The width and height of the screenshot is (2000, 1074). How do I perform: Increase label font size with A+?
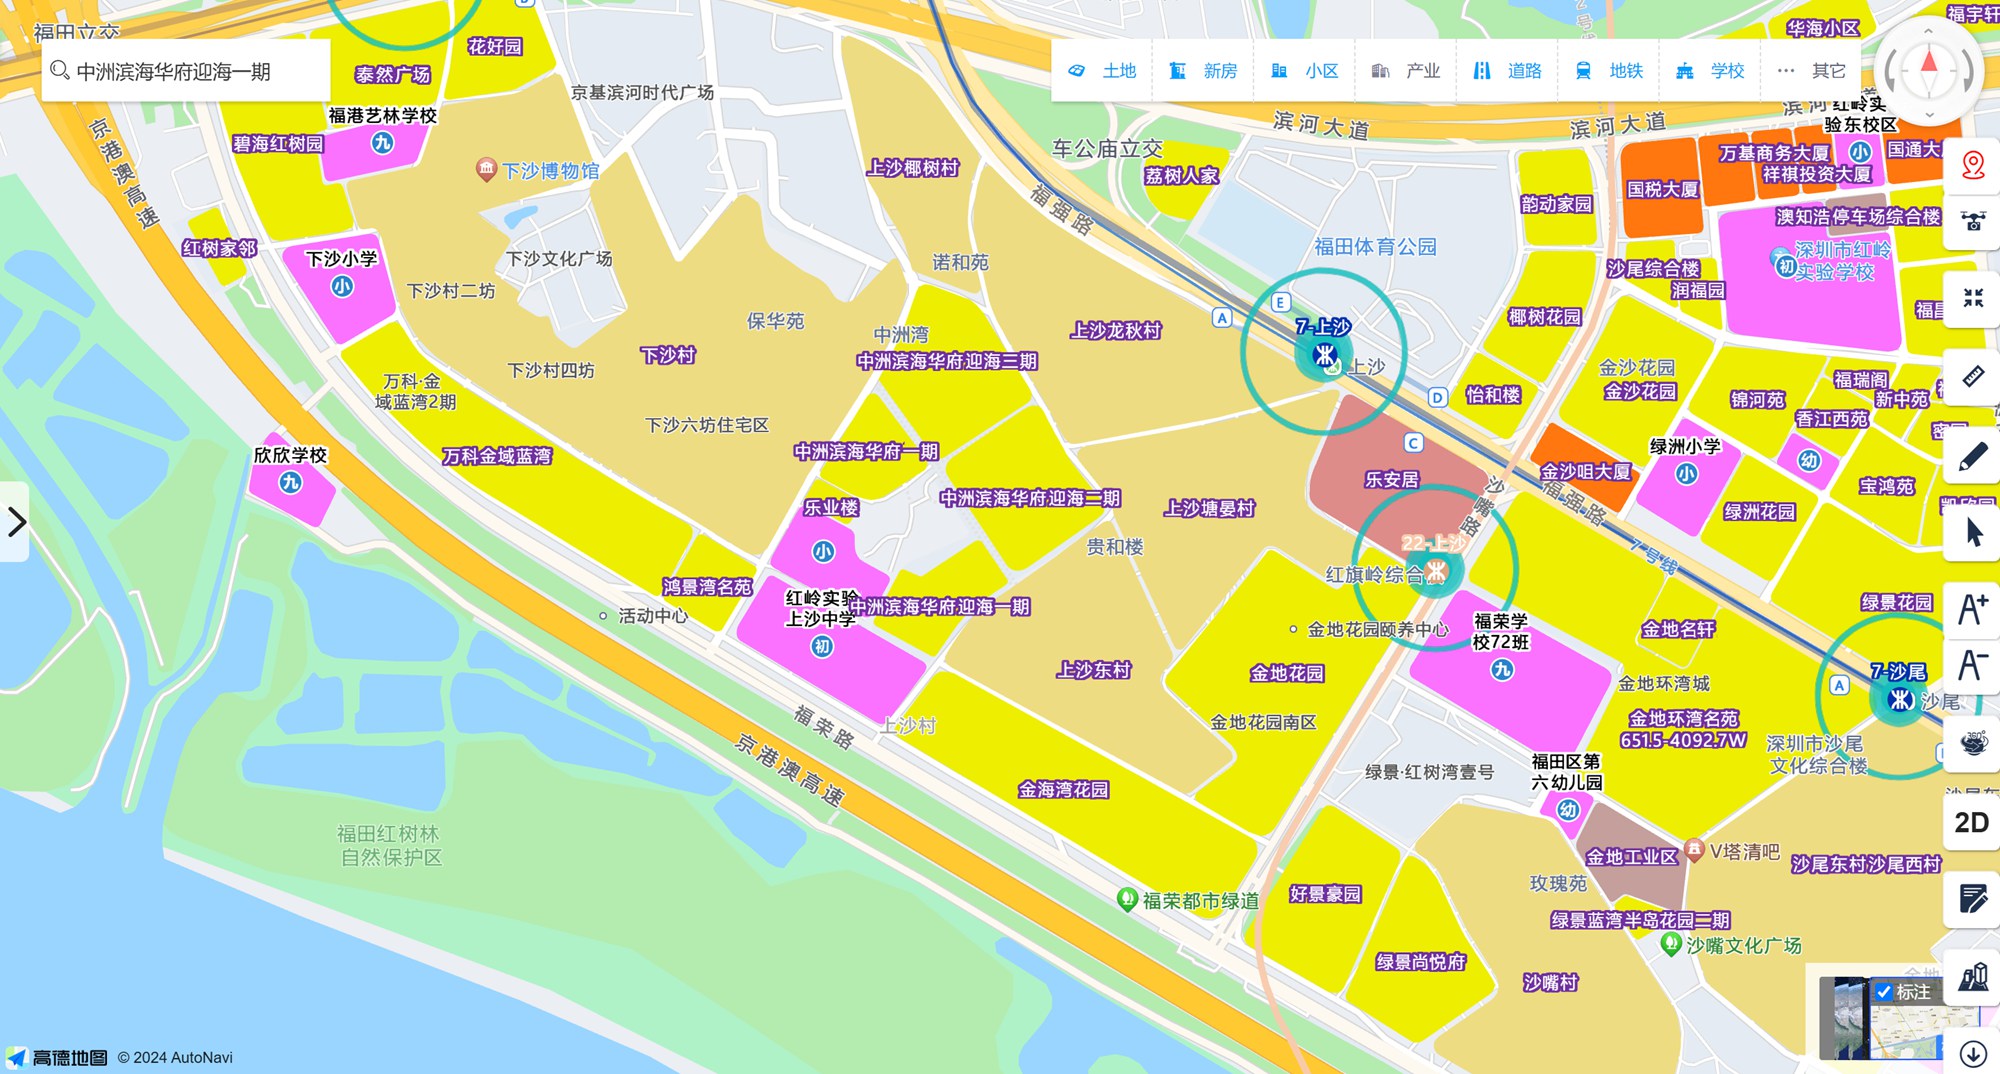1972,608
